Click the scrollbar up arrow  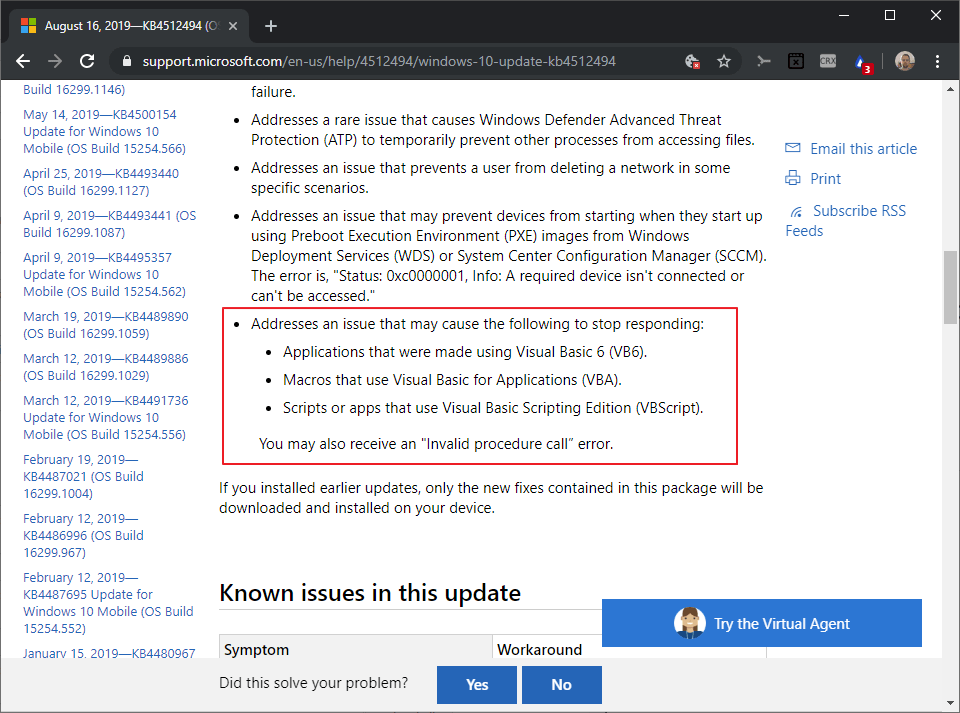950,89
